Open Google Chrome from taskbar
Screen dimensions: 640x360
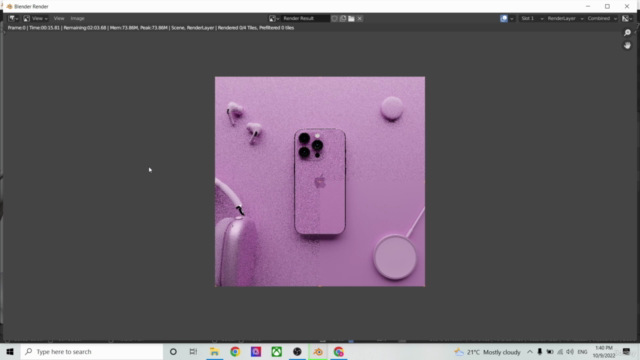click(235, 351)
